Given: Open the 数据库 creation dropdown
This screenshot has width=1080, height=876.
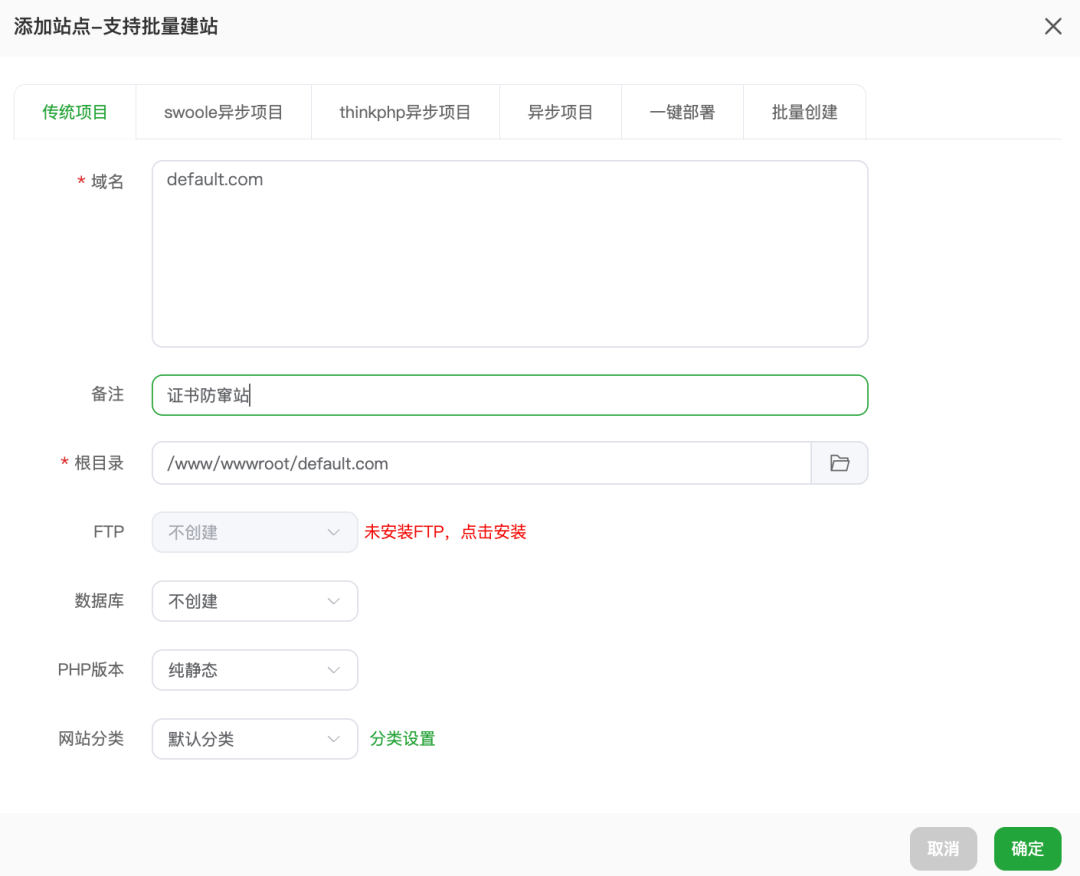Looking at the screenshot, I should point(255,601).
